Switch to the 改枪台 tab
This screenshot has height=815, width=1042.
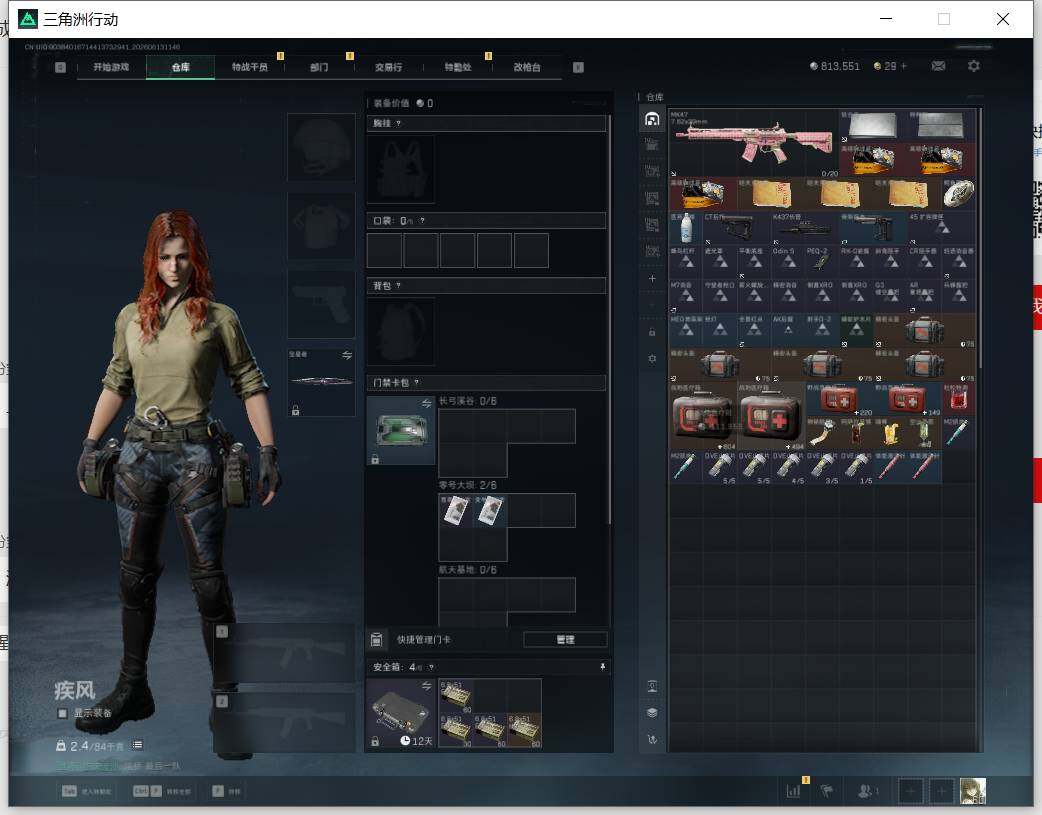click(526, 67)
